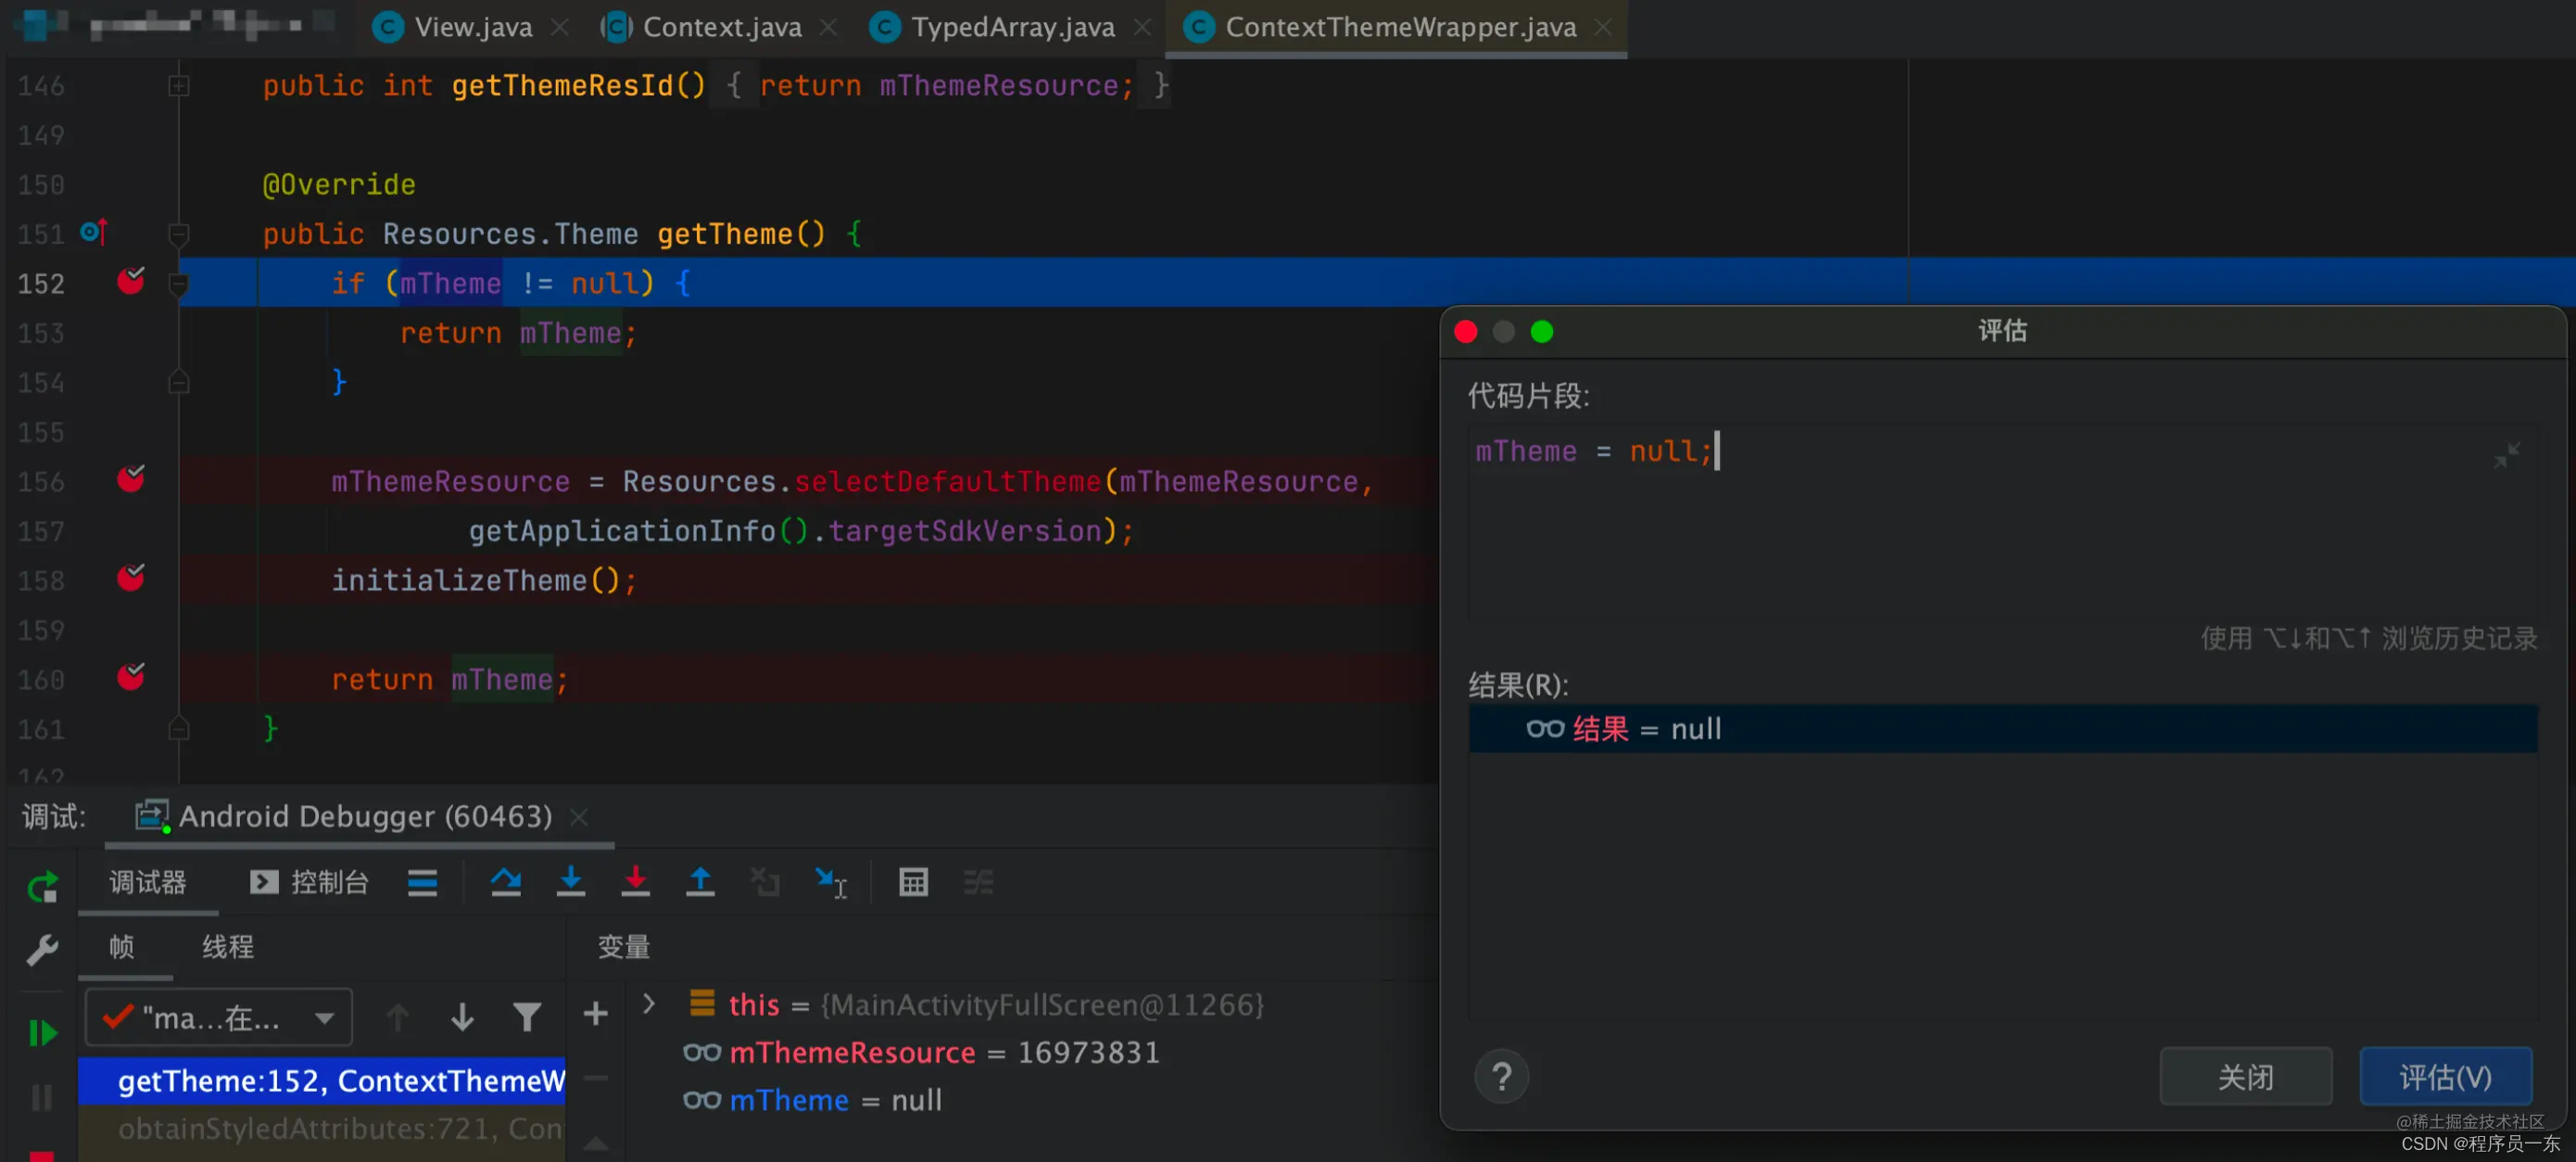Click the 评估(V) evaluate button
Screen dimensions: 2576x1162
(x=2444, y=1077)
